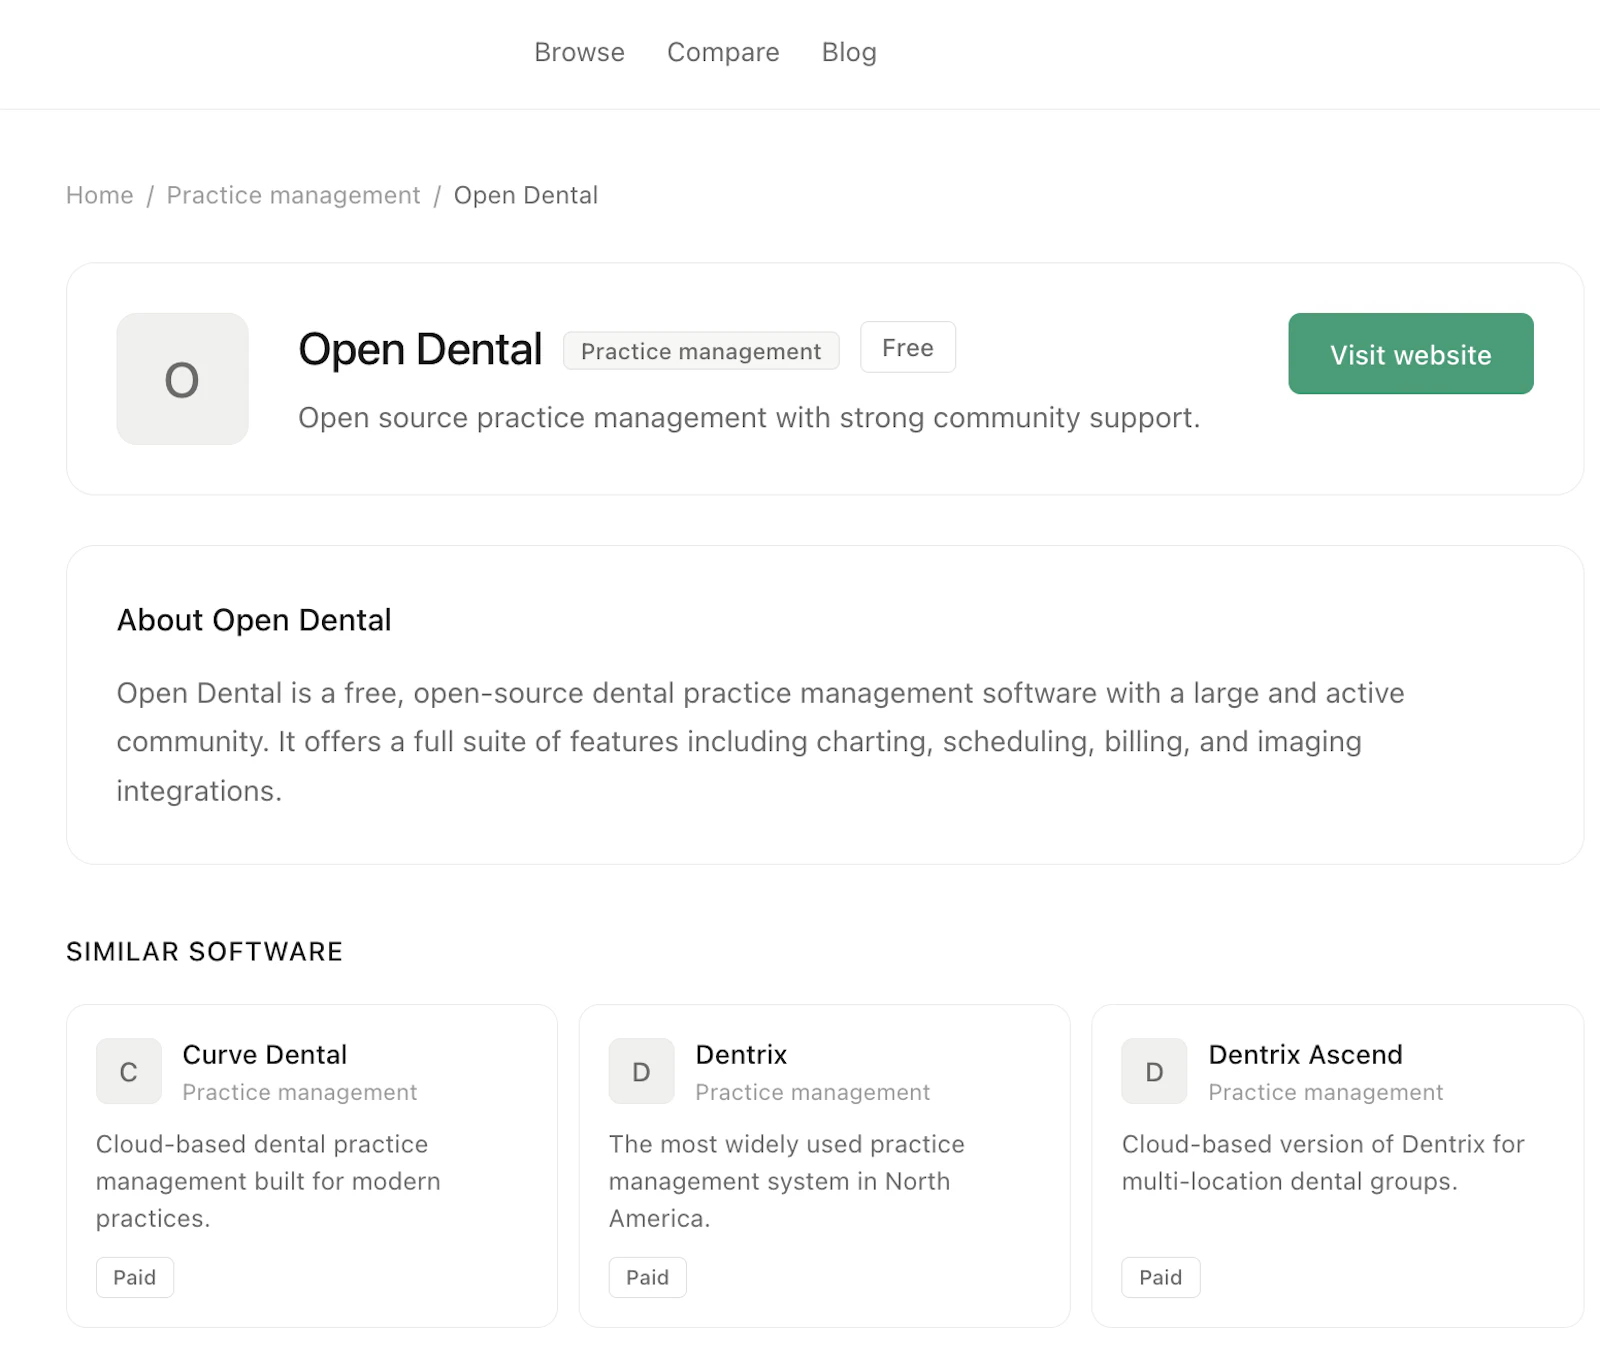This screenshot has width=1600, height=1361.
Task: Click the Free pricing badge
Action: (908, 347)
